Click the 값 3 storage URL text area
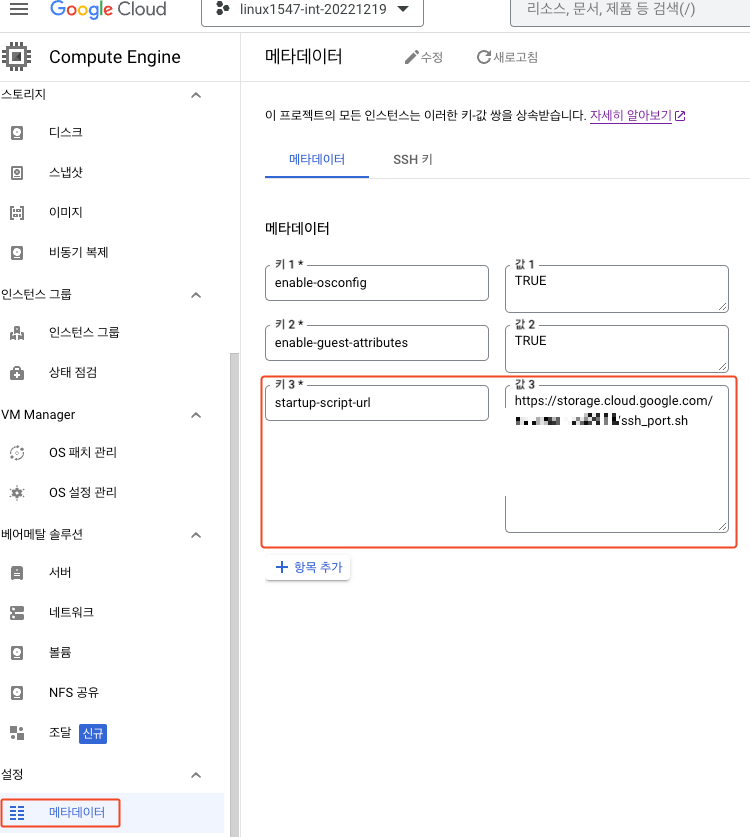Viewport: 750px width, 837px height. pos(617,459)
